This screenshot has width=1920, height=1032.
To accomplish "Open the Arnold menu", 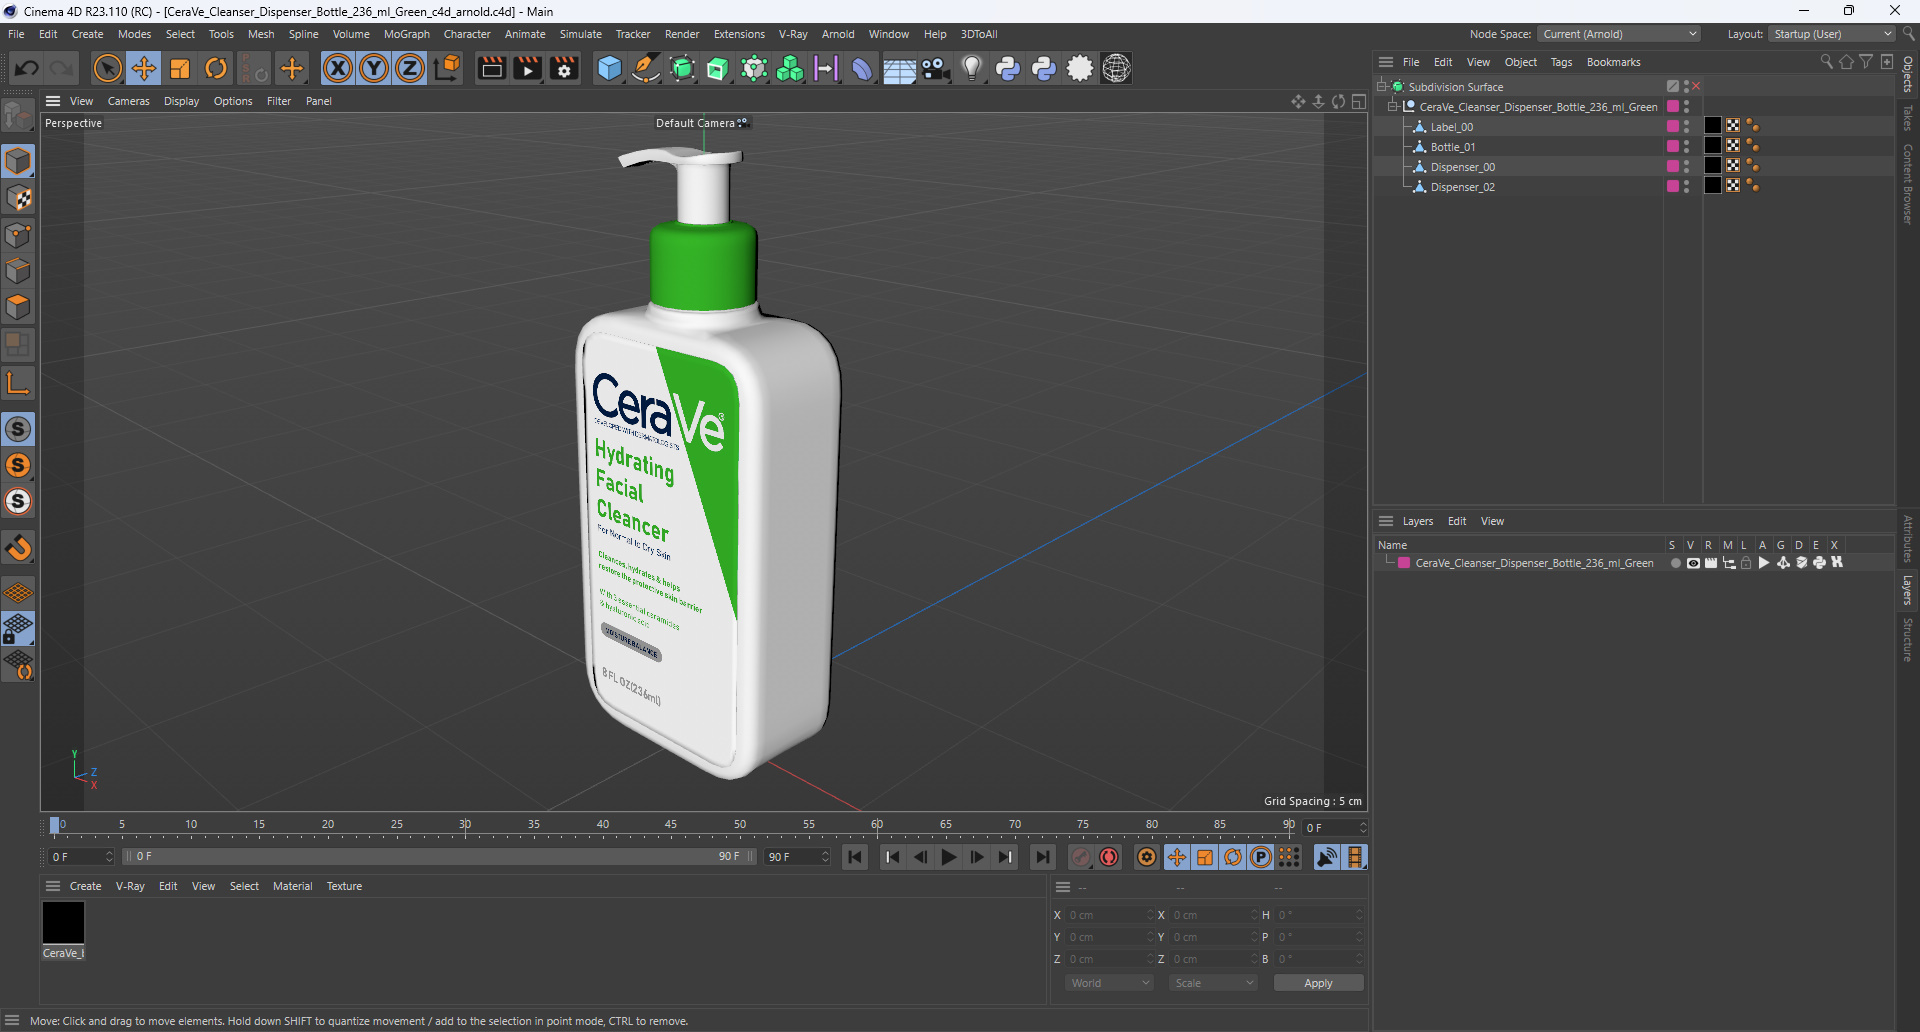I will 838,34.
